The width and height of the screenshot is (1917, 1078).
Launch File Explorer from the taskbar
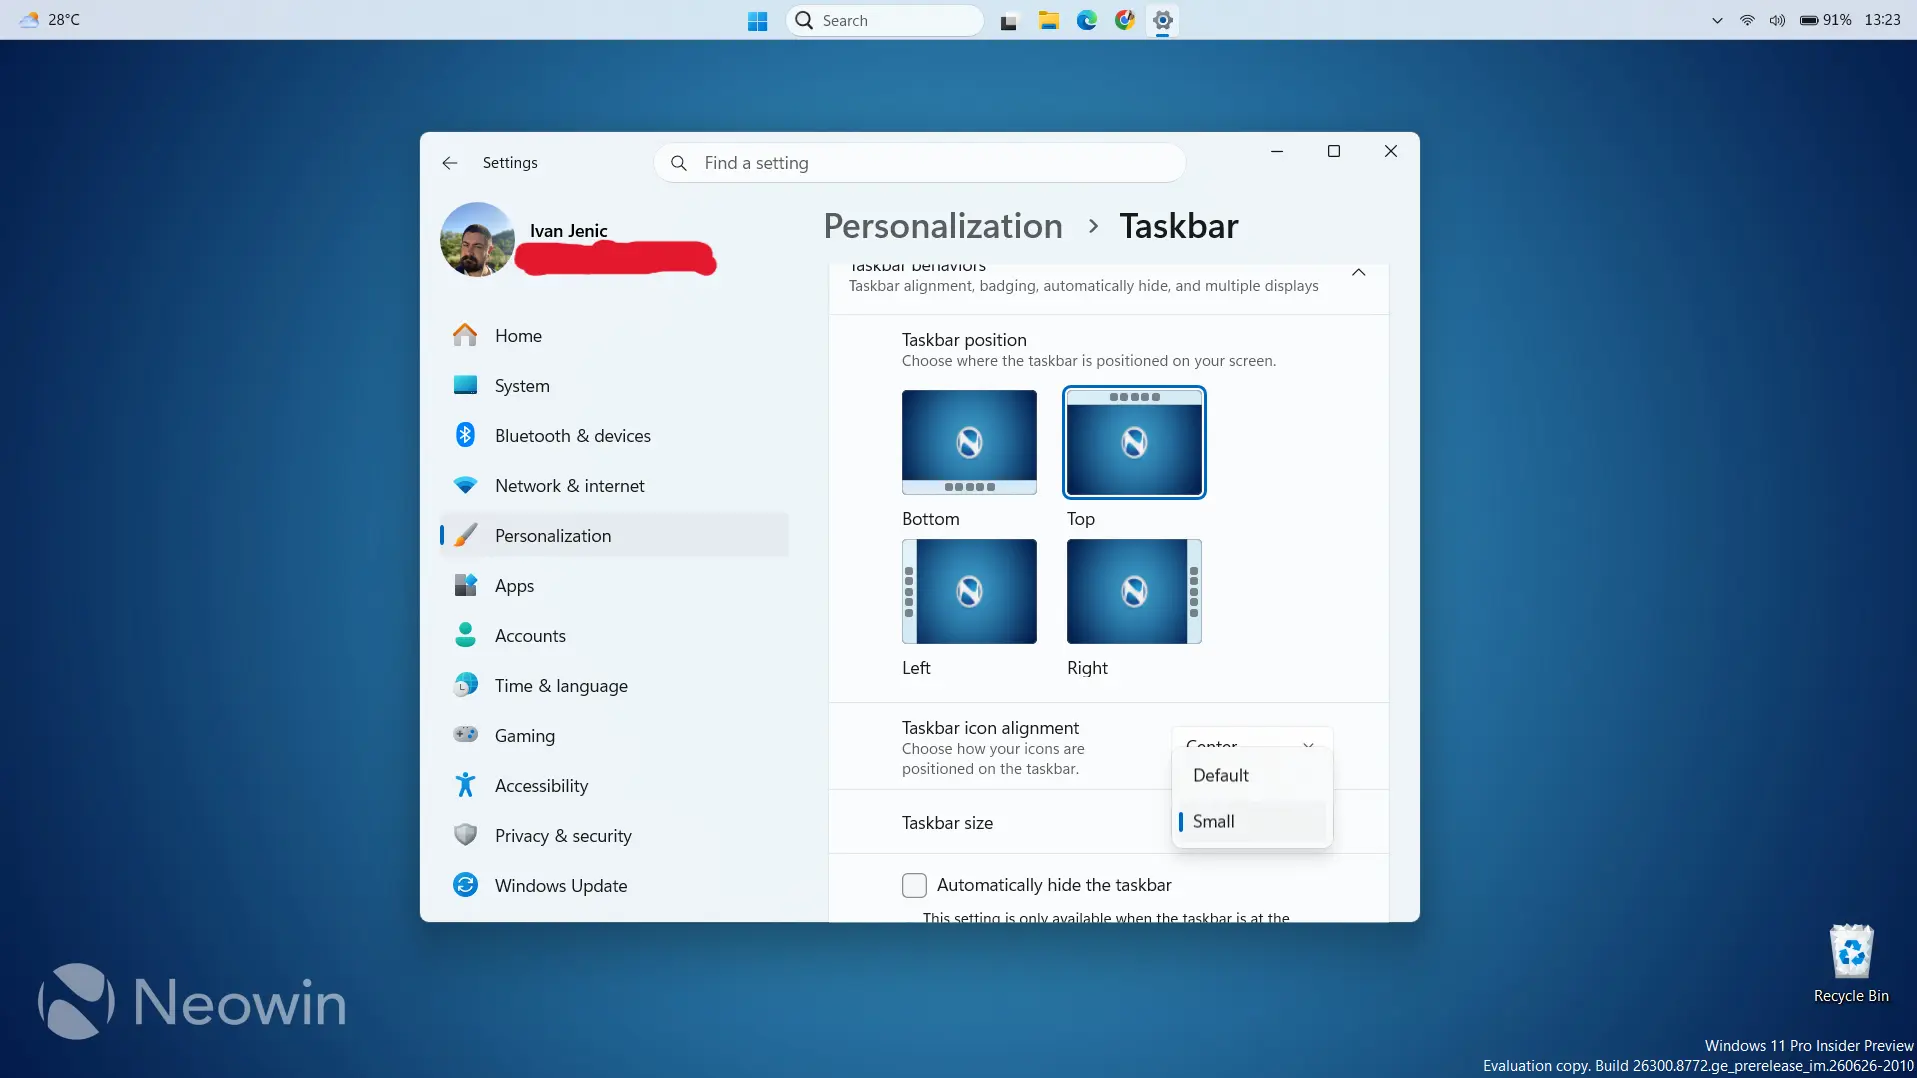pyautogui.click(x=1048, y=20)
